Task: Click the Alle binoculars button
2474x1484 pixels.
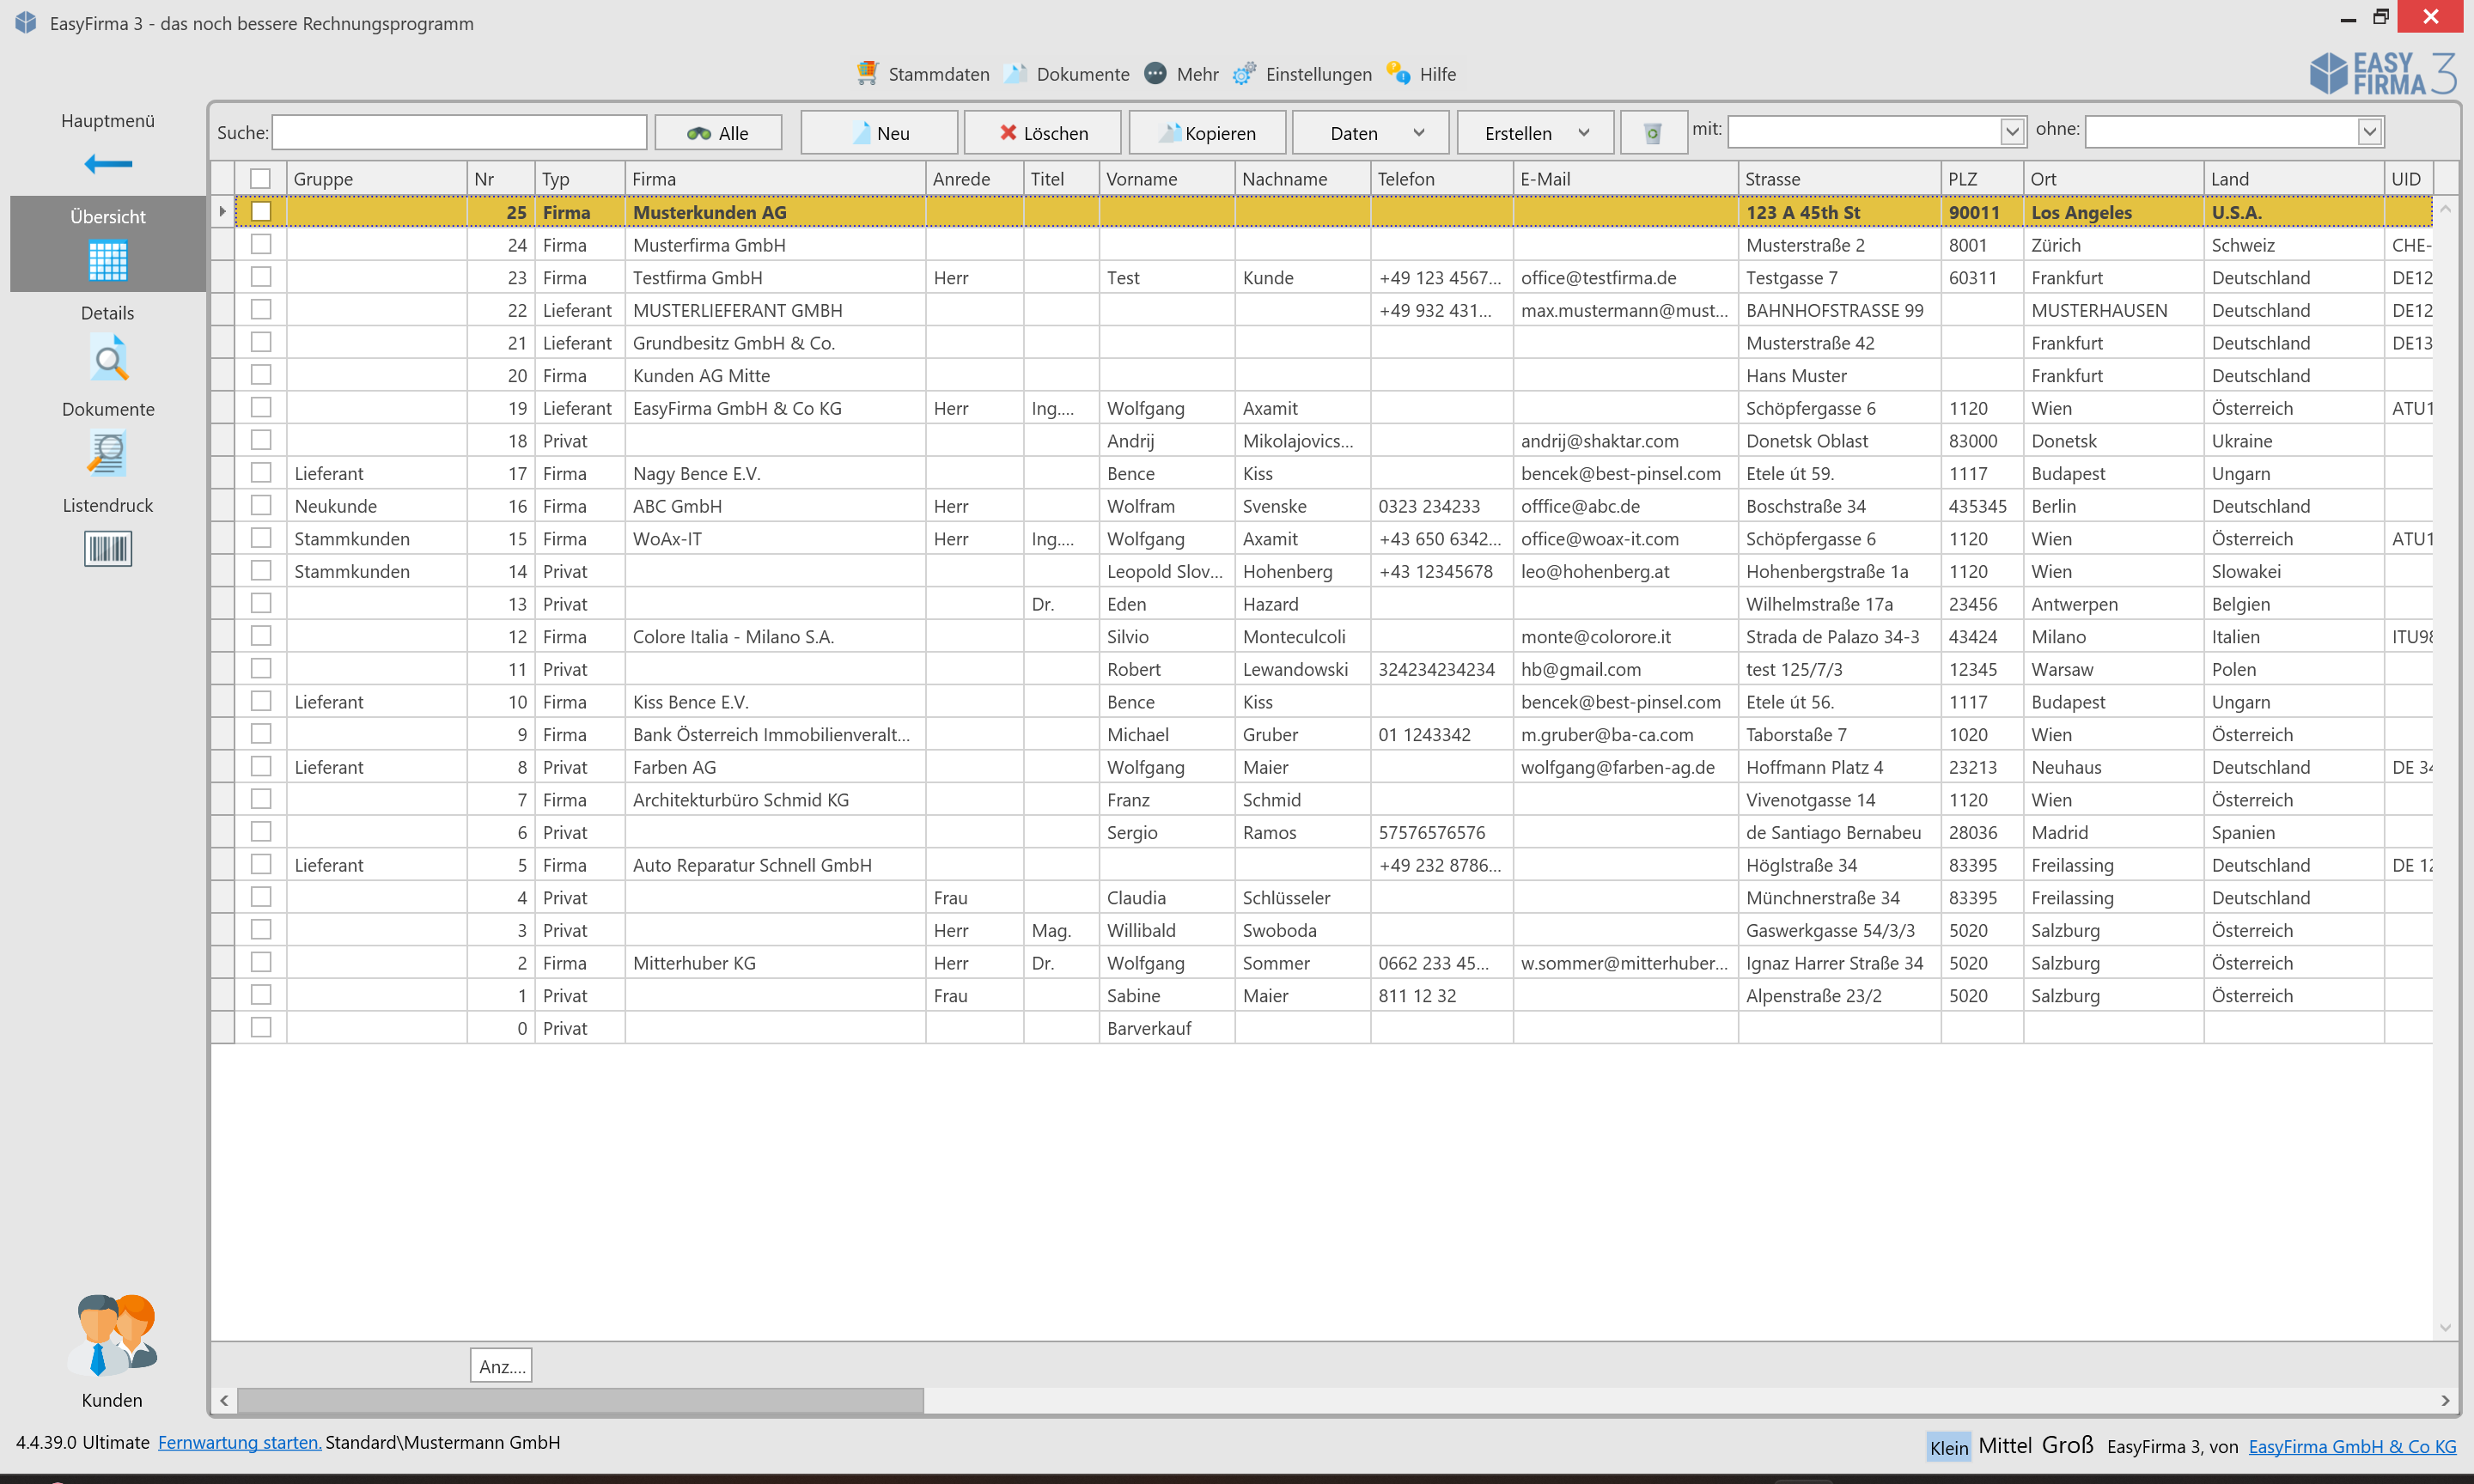Action: point(718,133)
